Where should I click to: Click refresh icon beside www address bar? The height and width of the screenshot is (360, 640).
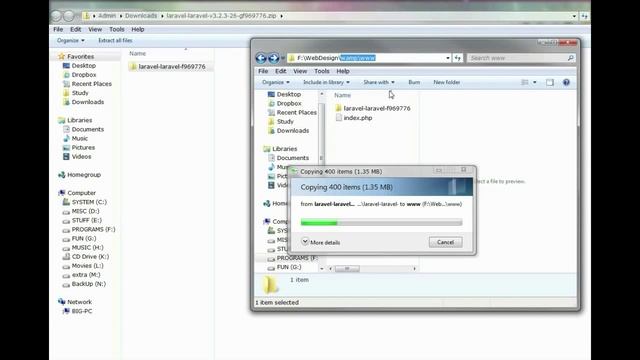pyautogui.click(x=458, y=58)
